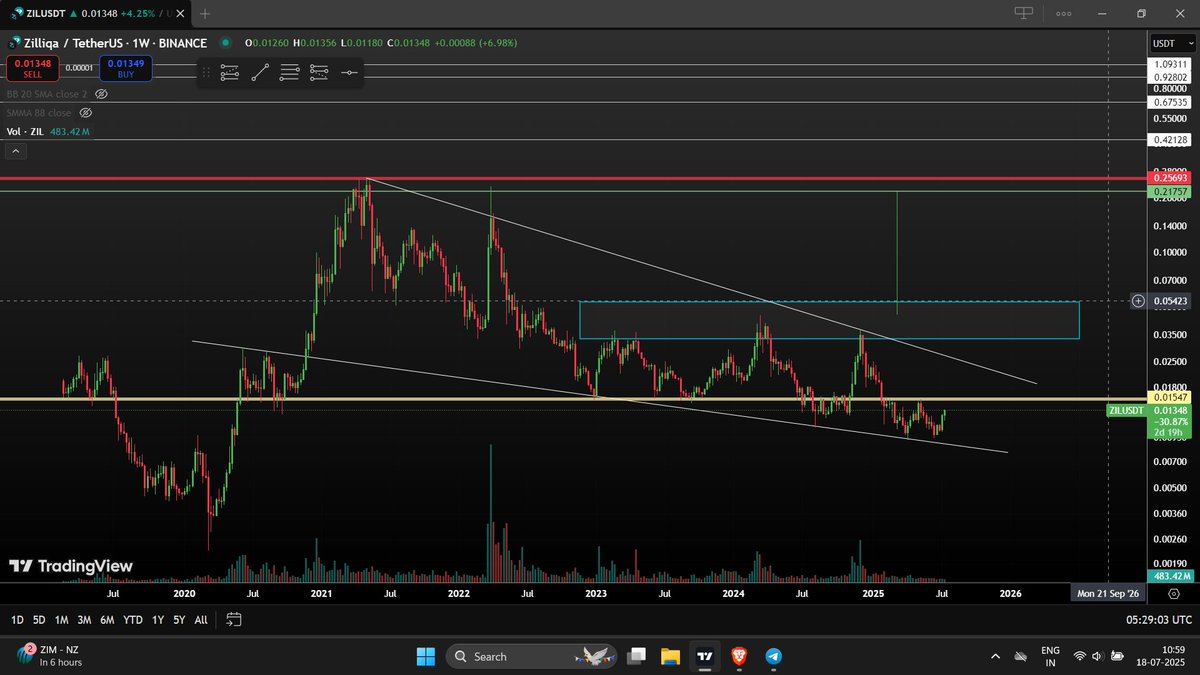Select the blue rectangle zone drawing
The image size is (1200, 675).
(x=830, y=320)
